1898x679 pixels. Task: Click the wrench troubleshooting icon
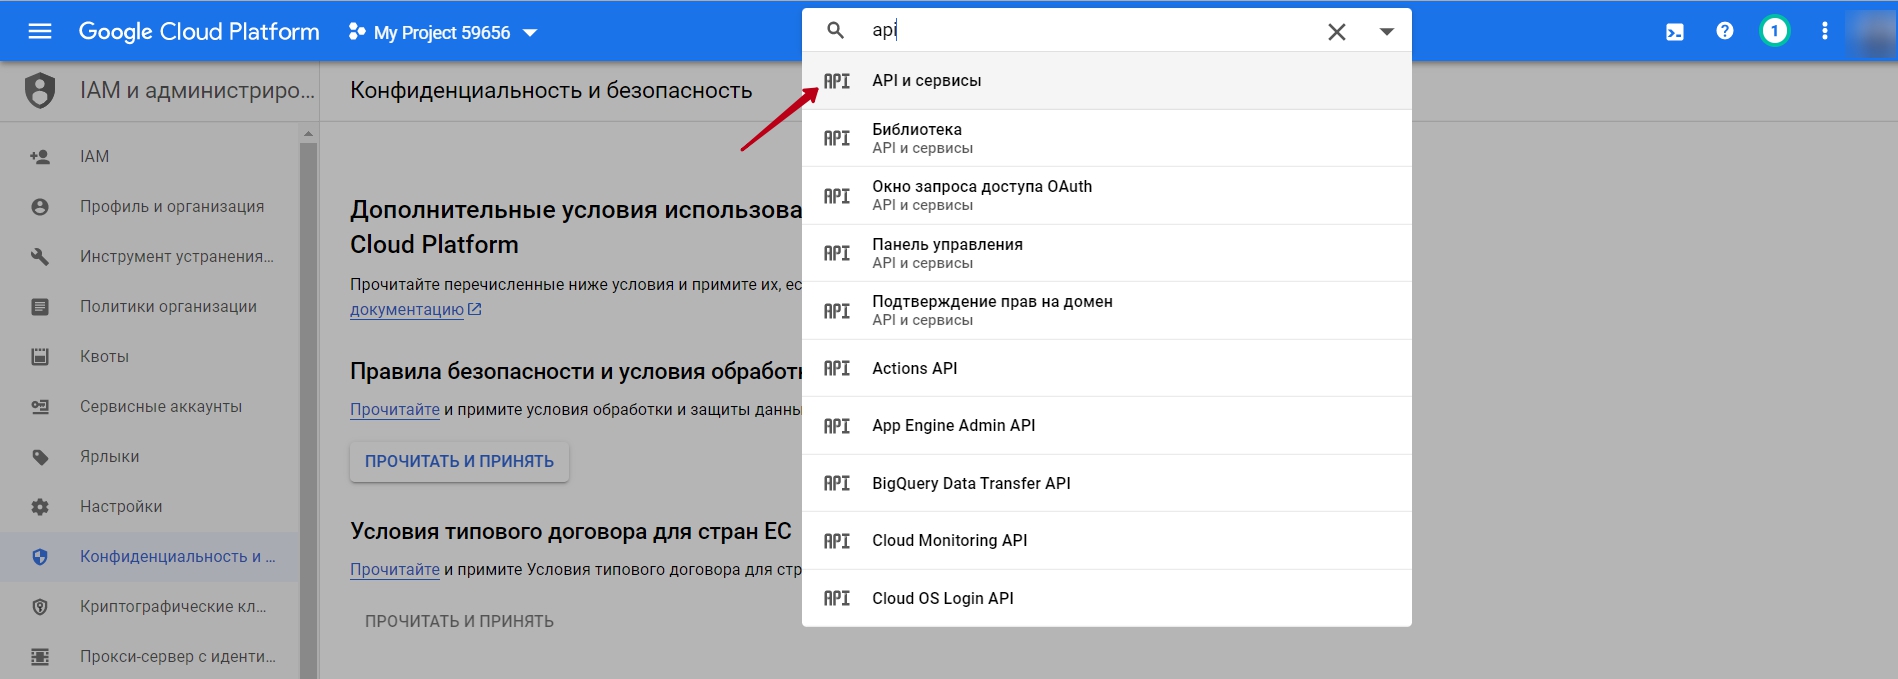[x=40, y=257]
